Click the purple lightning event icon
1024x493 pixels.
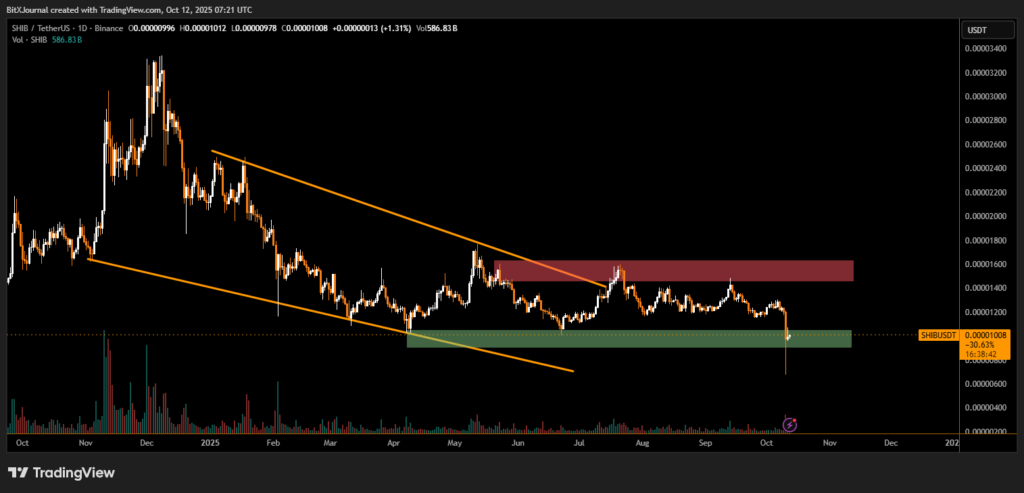click(789, 424)
